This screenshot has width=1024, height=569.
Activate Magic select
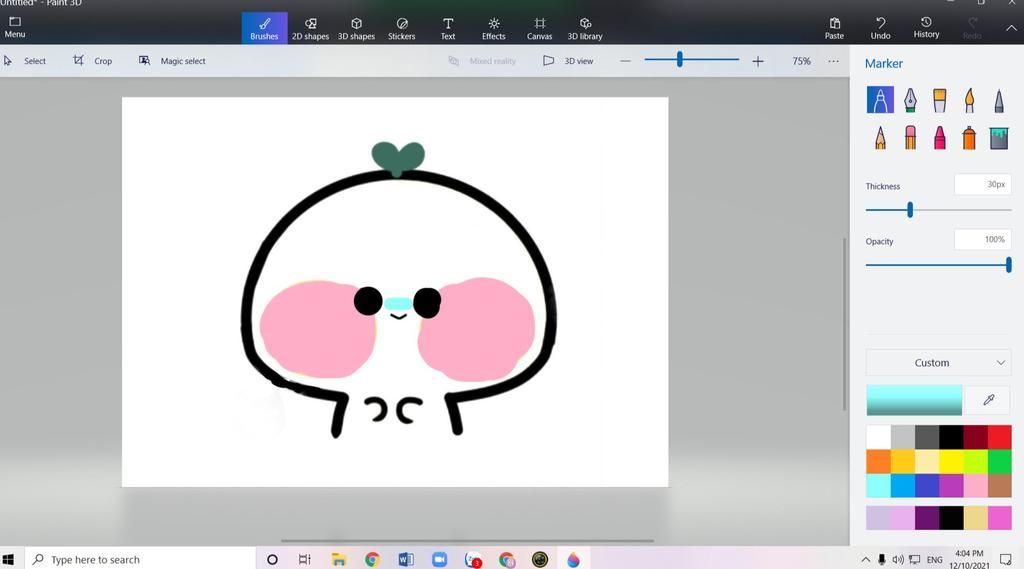click(172, 61)
